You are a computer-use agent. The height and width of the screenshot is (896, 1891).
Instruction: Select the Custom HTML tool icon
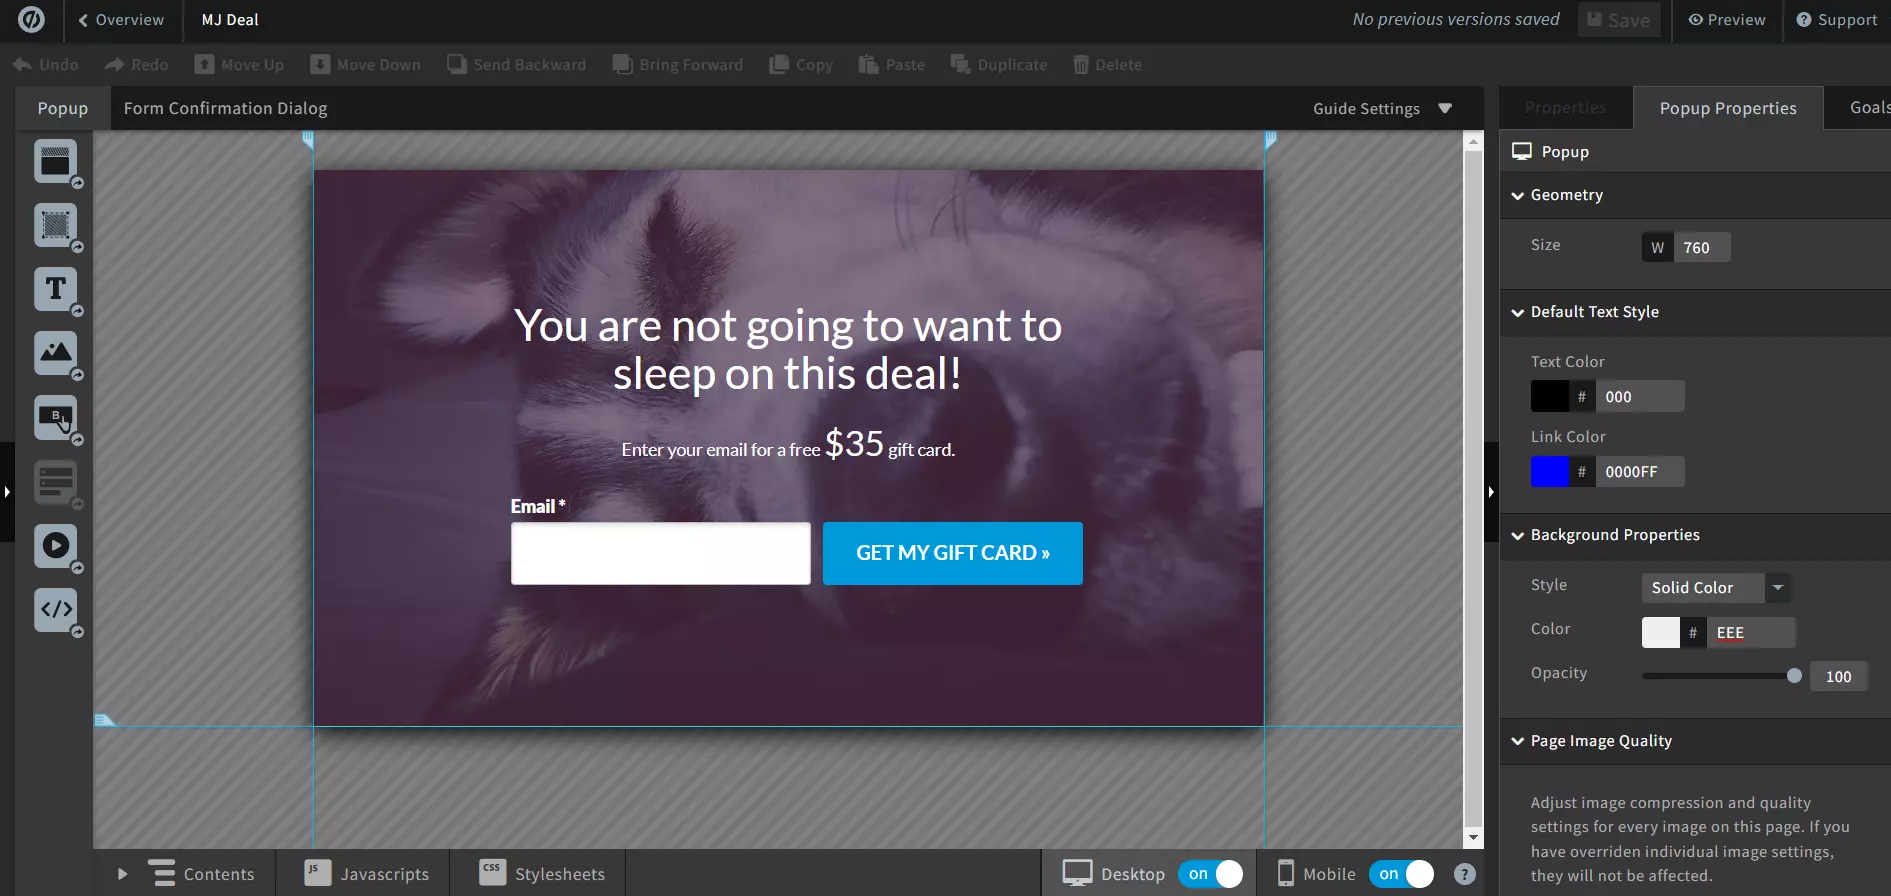55,609
